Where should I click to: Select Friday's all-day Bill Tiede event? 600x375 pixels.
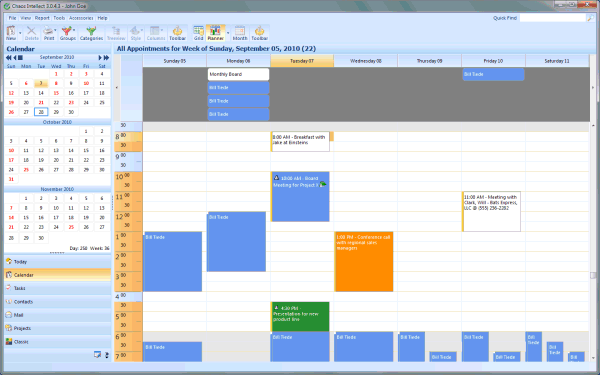[493, 74]
